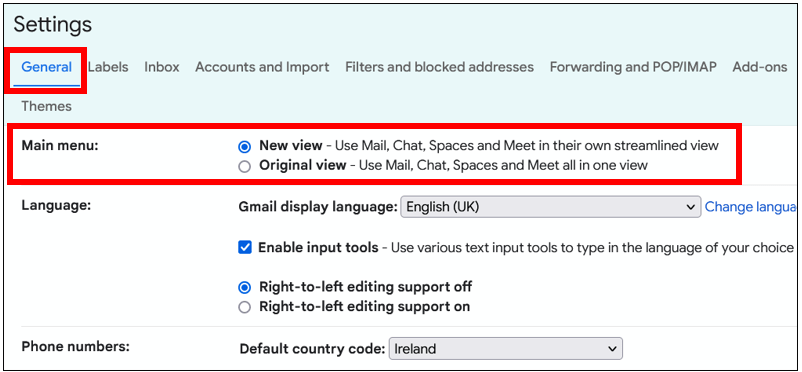Open the Gmail display language dropdown

point(550,207)
